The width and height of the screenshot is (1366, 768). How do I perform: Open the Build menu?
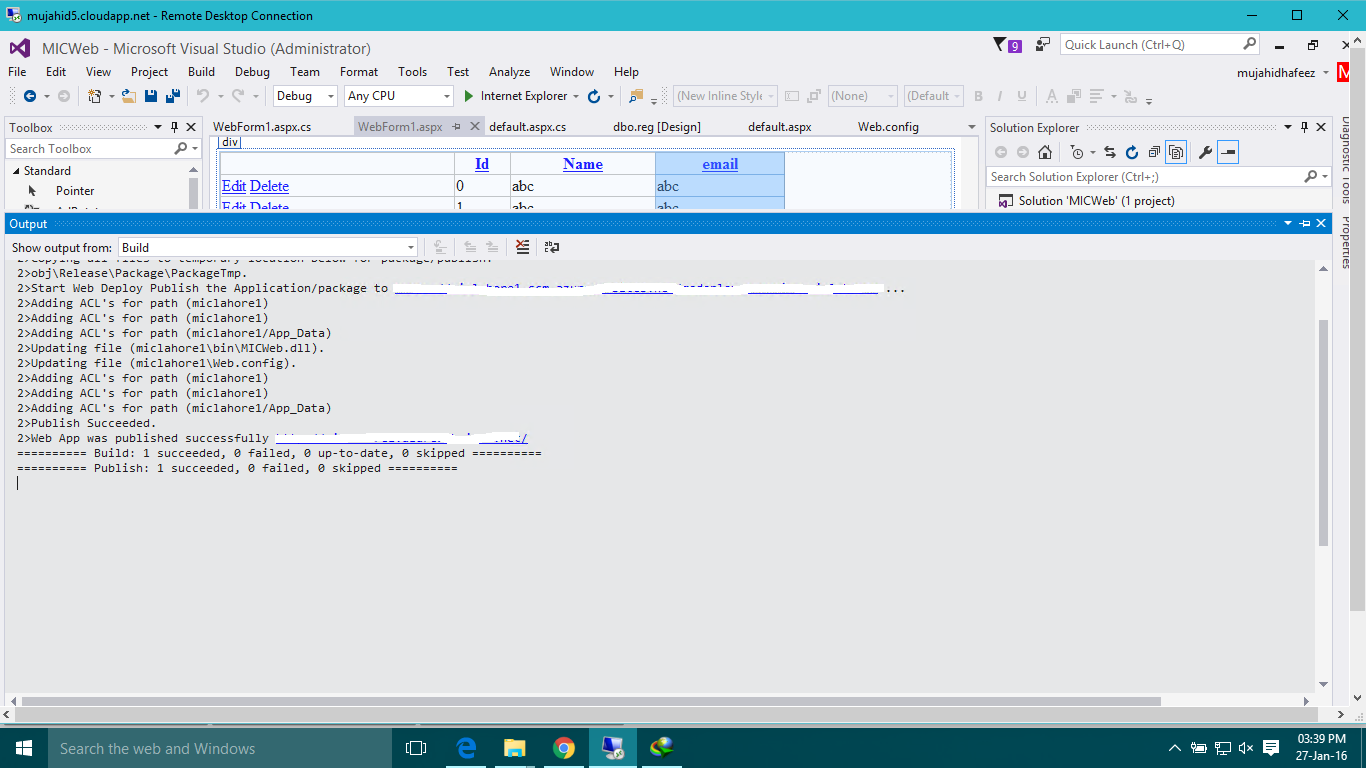[x=201, y=72]
